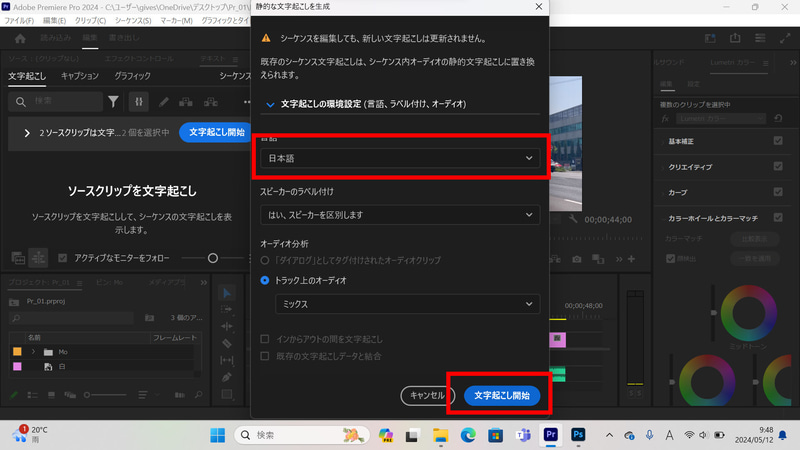
Task: Click the Windows taskbar search box
Action: (302, 435)
